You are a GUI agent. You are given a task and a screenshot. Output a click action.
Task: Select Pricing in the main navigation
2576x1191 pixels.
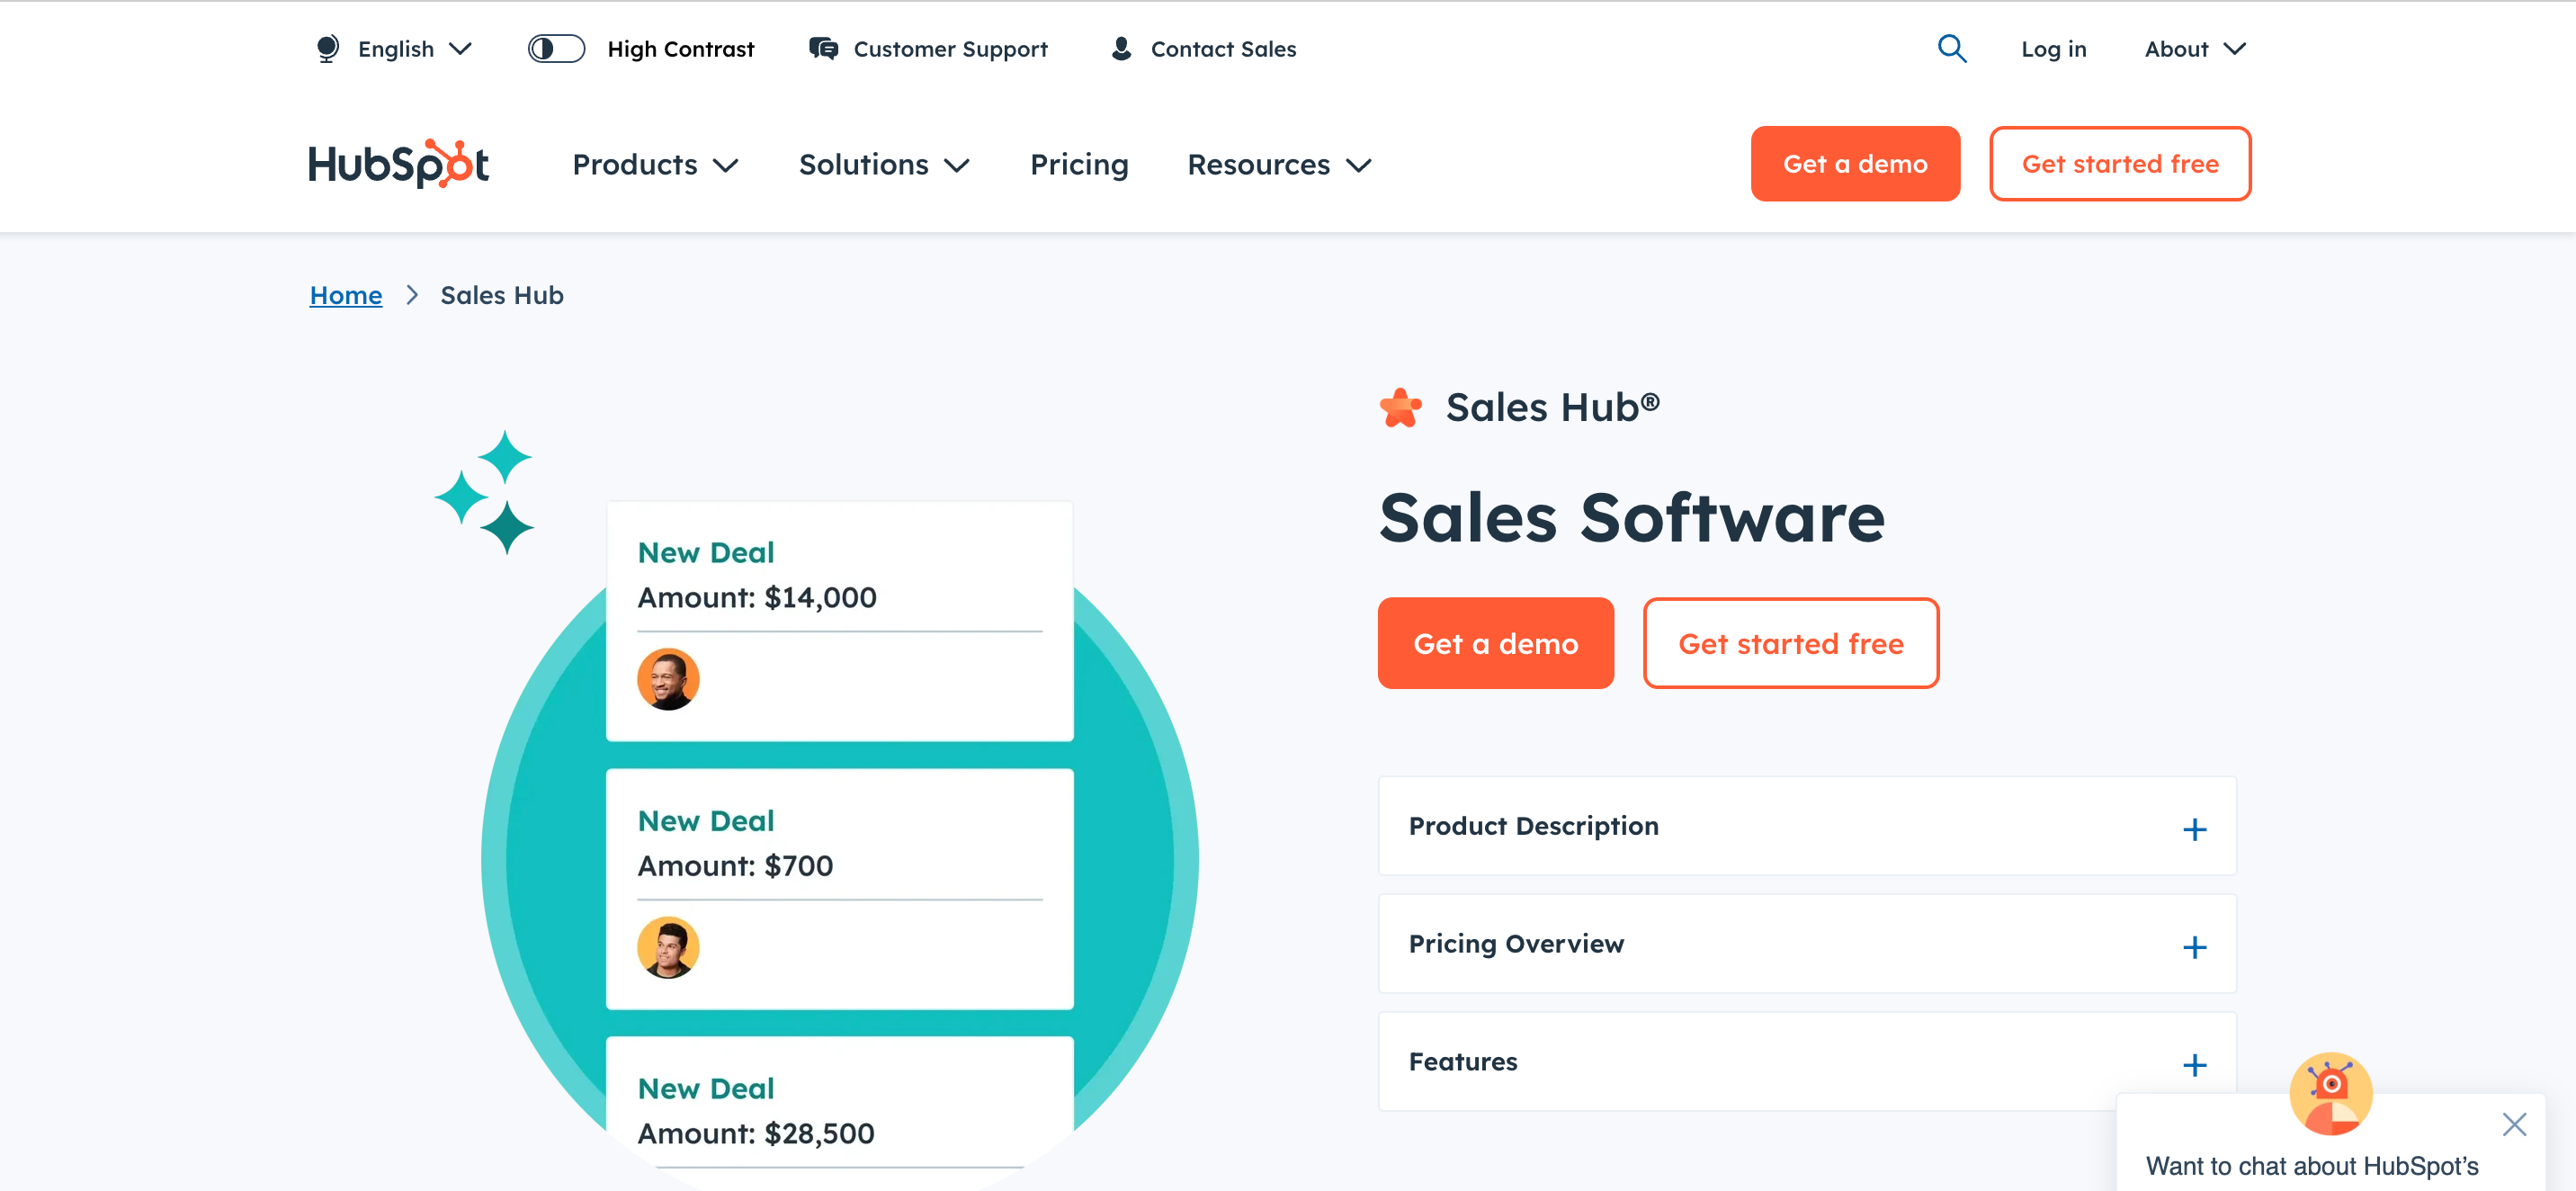(x=1079, y=164)
